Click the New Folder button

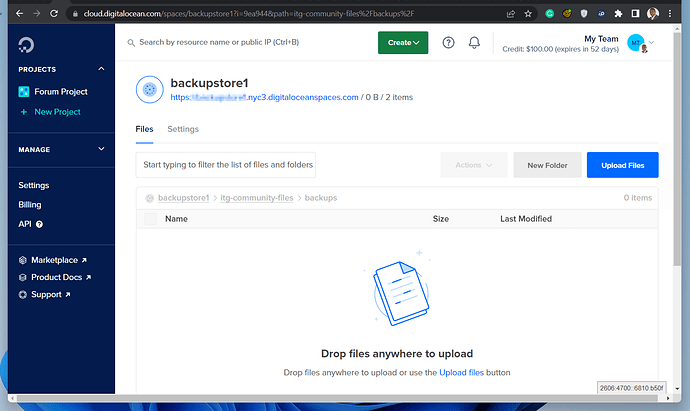click(547, 165)
